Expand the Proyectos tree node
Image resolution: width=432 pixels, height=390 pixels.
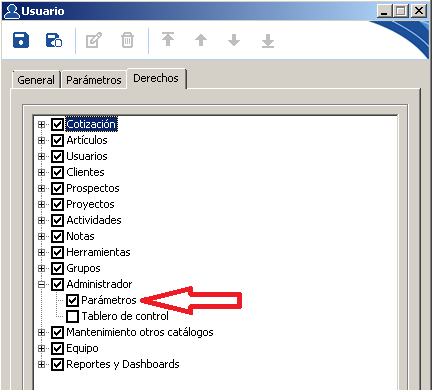pos(41,204)
